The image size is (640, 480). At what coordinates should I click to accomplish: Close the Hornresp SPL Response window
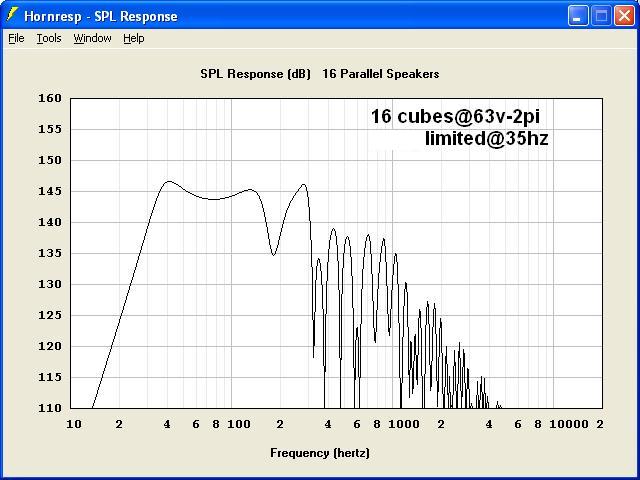624,16
